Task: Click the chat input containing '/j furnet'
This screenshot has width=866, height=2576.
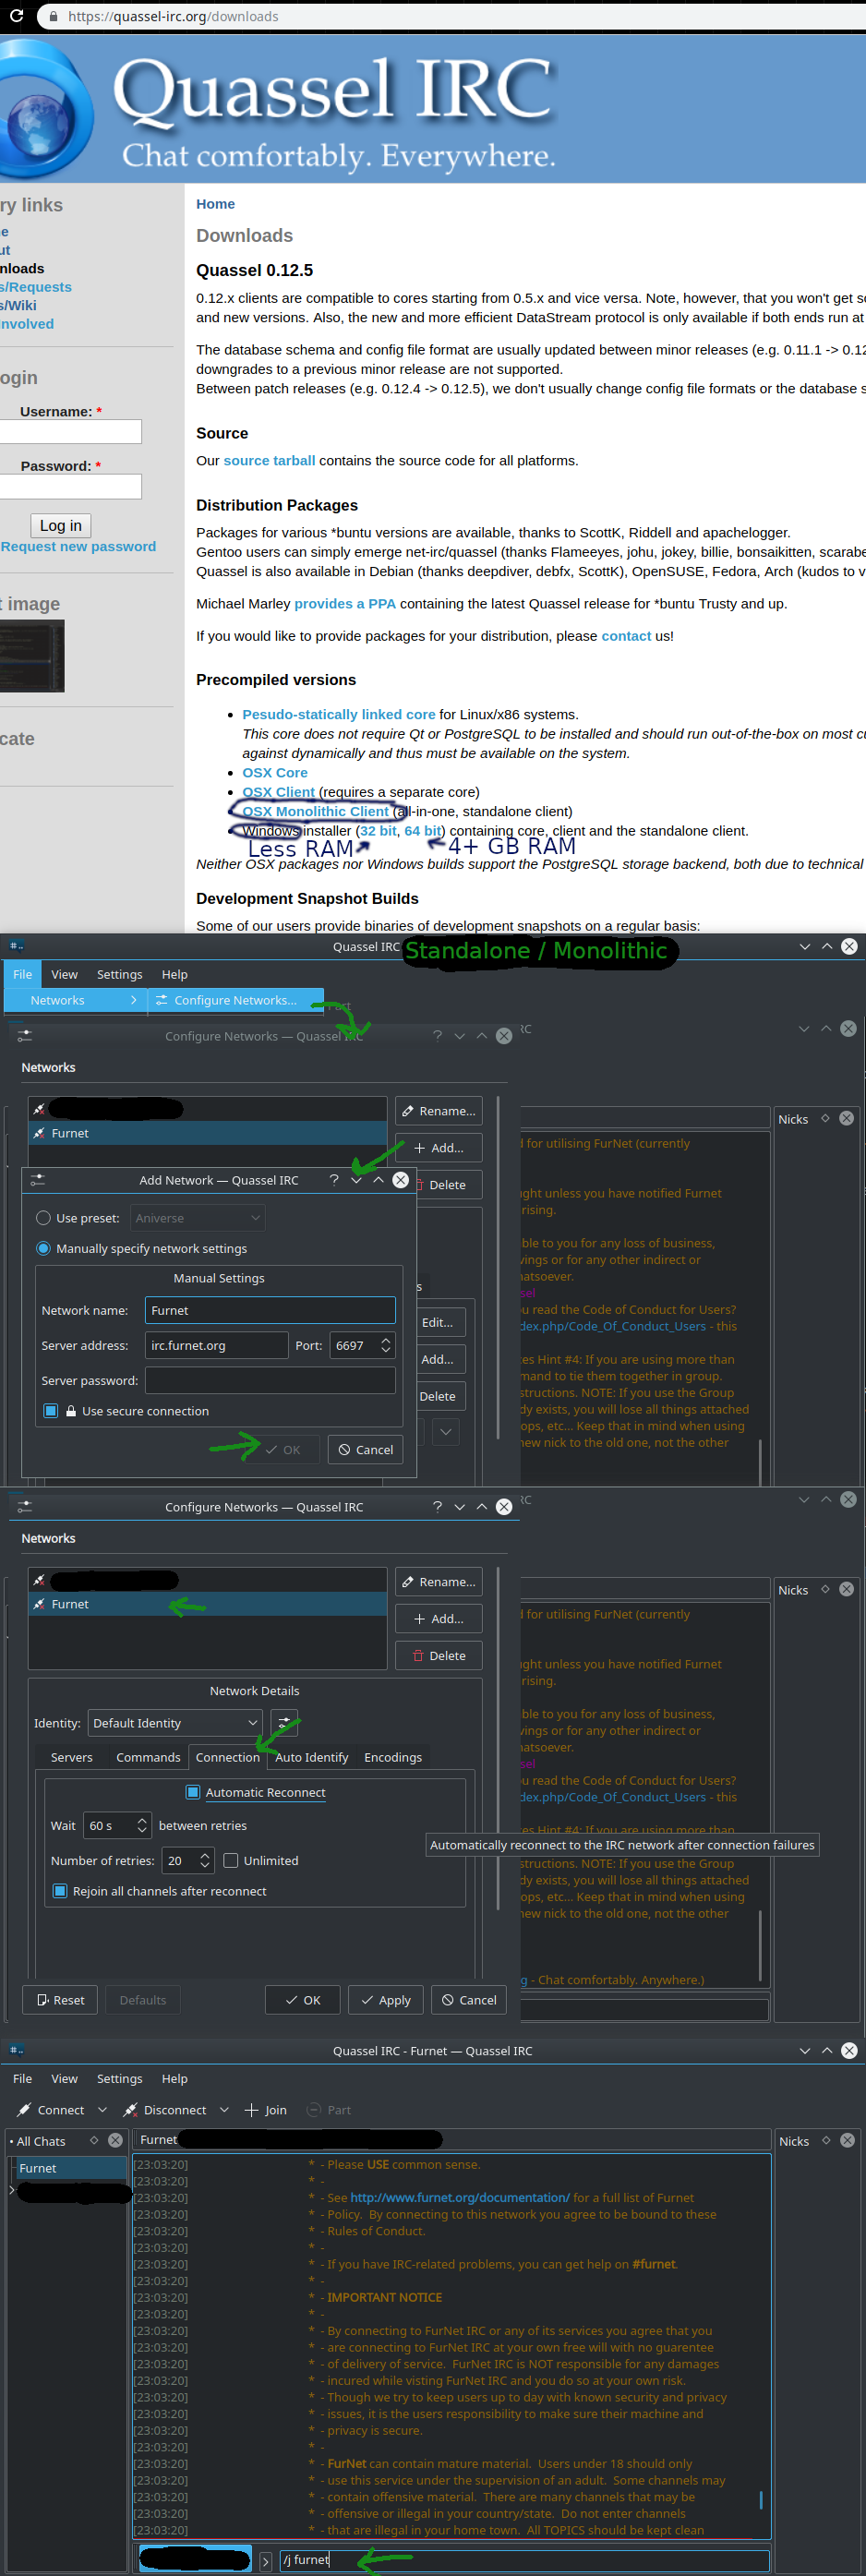Action: pyautogui.click(x=524, y=2560)
